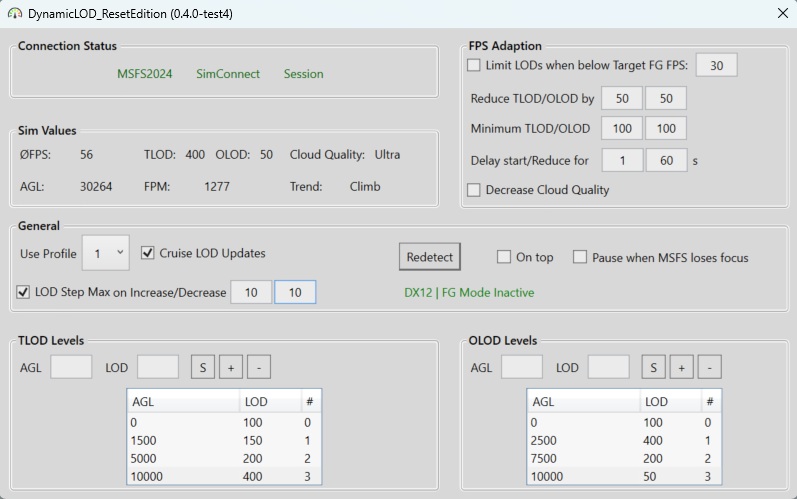Click the # column header in TLOD table
Viewport: 797px width, 499px height.
(311, 401)
